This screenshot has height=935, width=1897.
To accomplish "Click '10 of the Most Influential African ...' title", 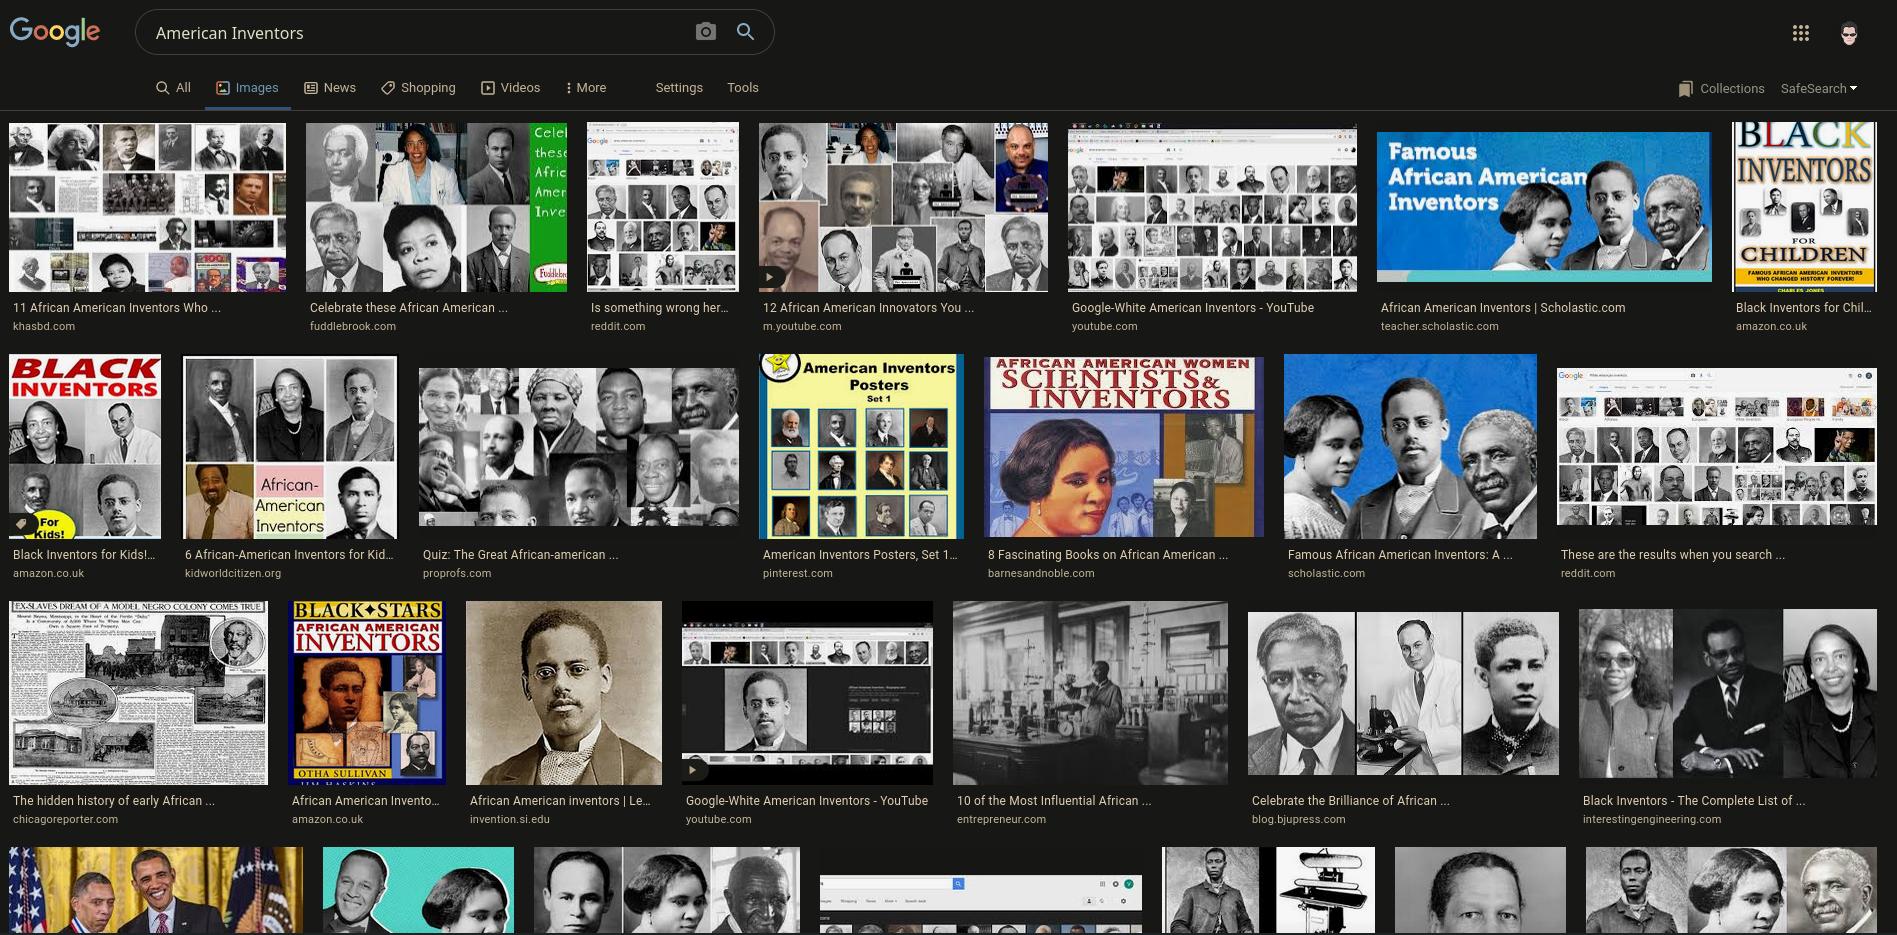I will (x=1054, y=801).
